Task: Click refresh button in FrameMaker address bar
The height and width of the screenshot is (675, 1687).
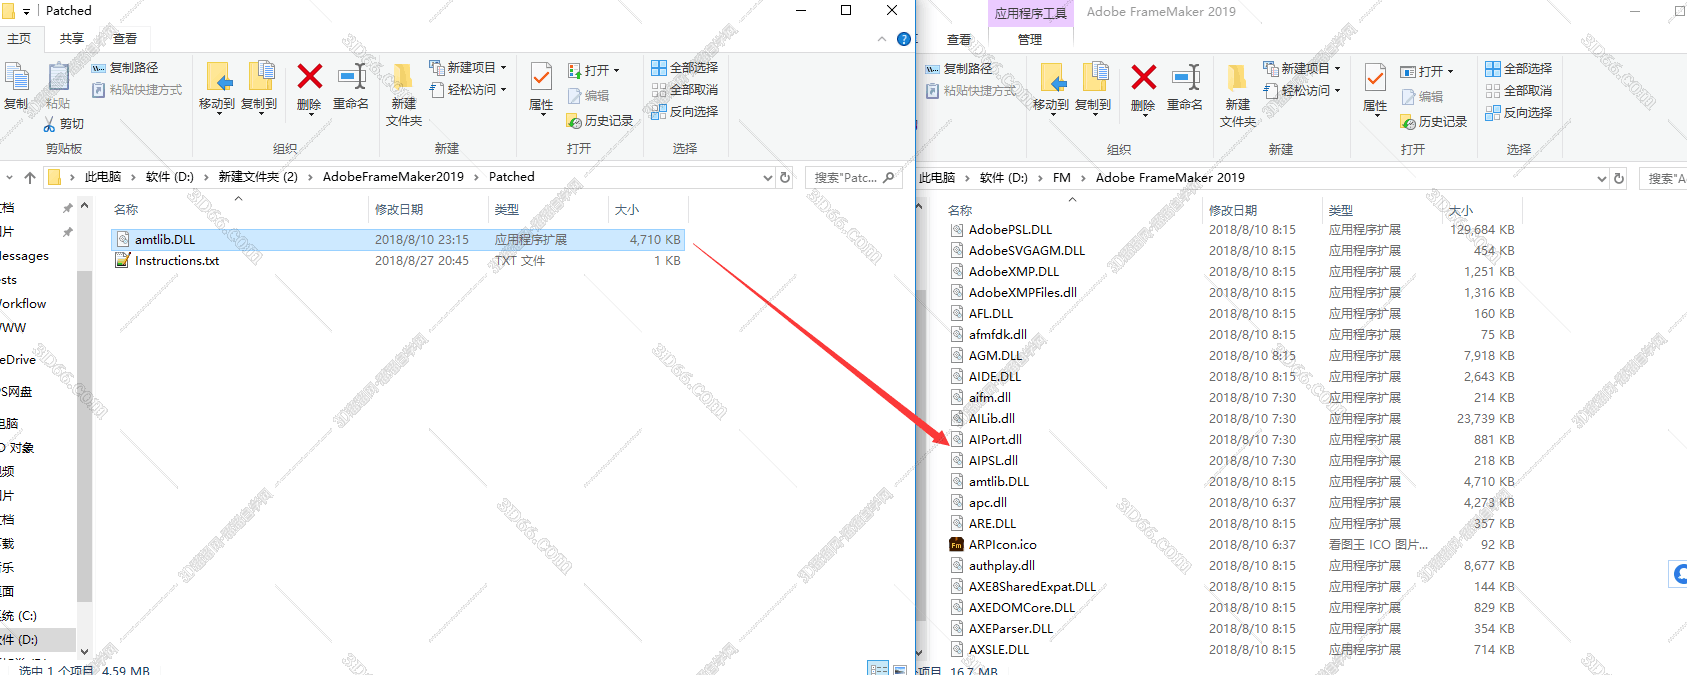Action: point(1619,179)
